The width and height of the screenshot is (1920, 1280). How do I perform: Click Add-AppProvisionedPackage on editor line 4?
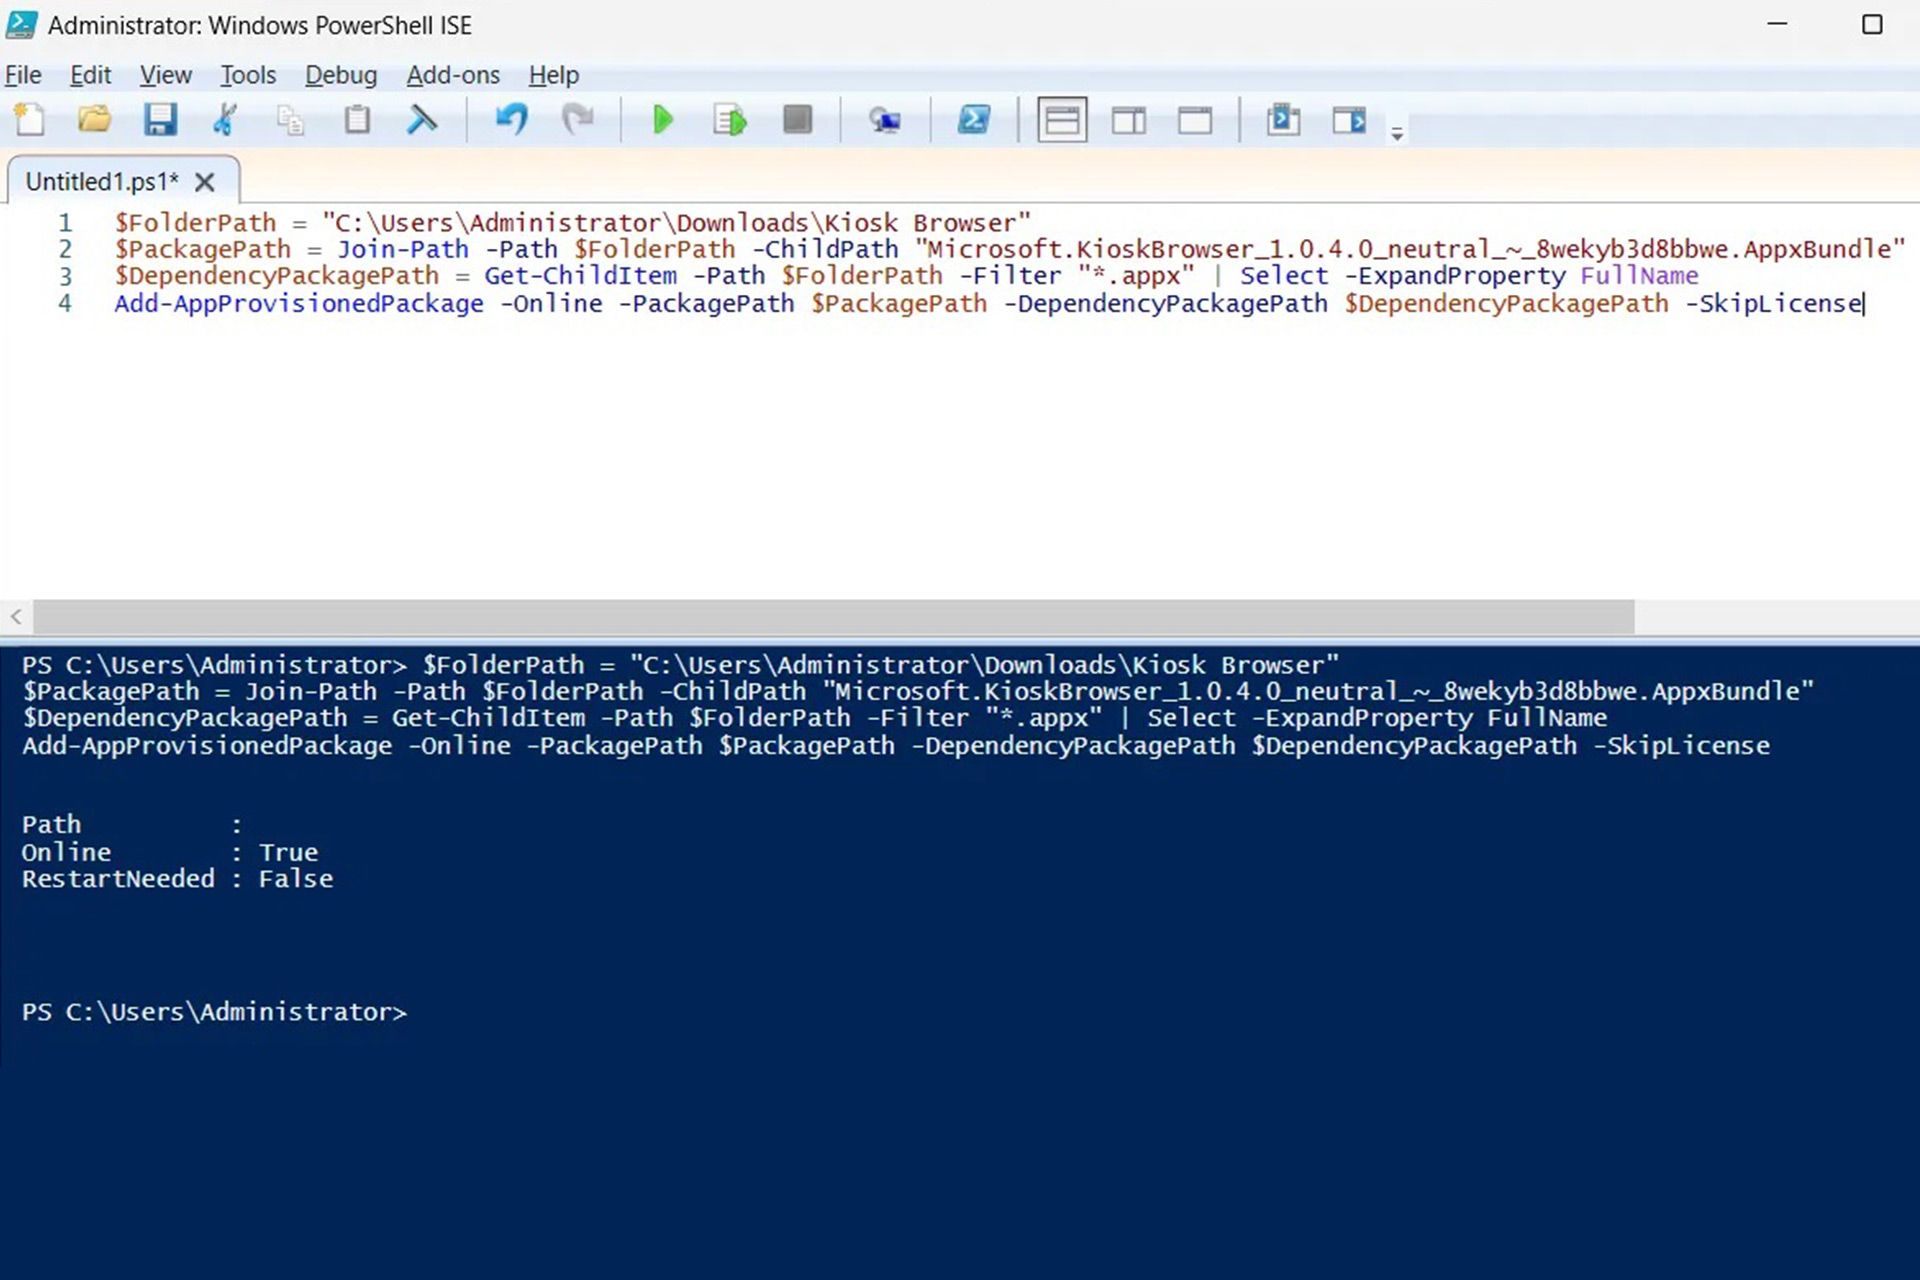pos(299,303)
